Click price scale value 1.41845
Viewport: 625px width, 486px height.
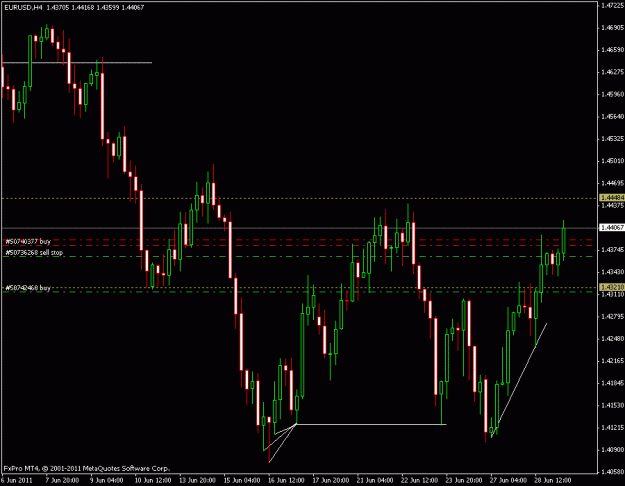pos(612,383)
